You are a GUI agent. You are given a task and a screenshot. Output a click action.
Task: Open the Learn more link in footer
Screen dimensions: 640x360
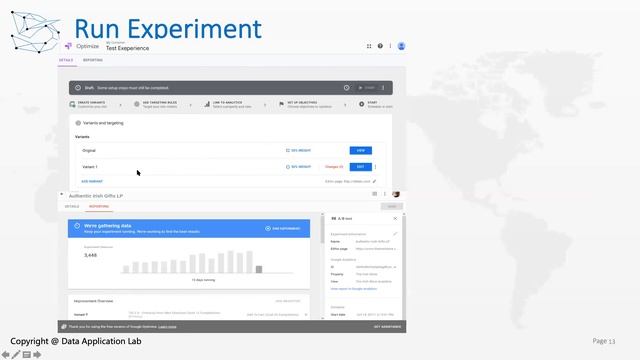click(x=167, y=327)
